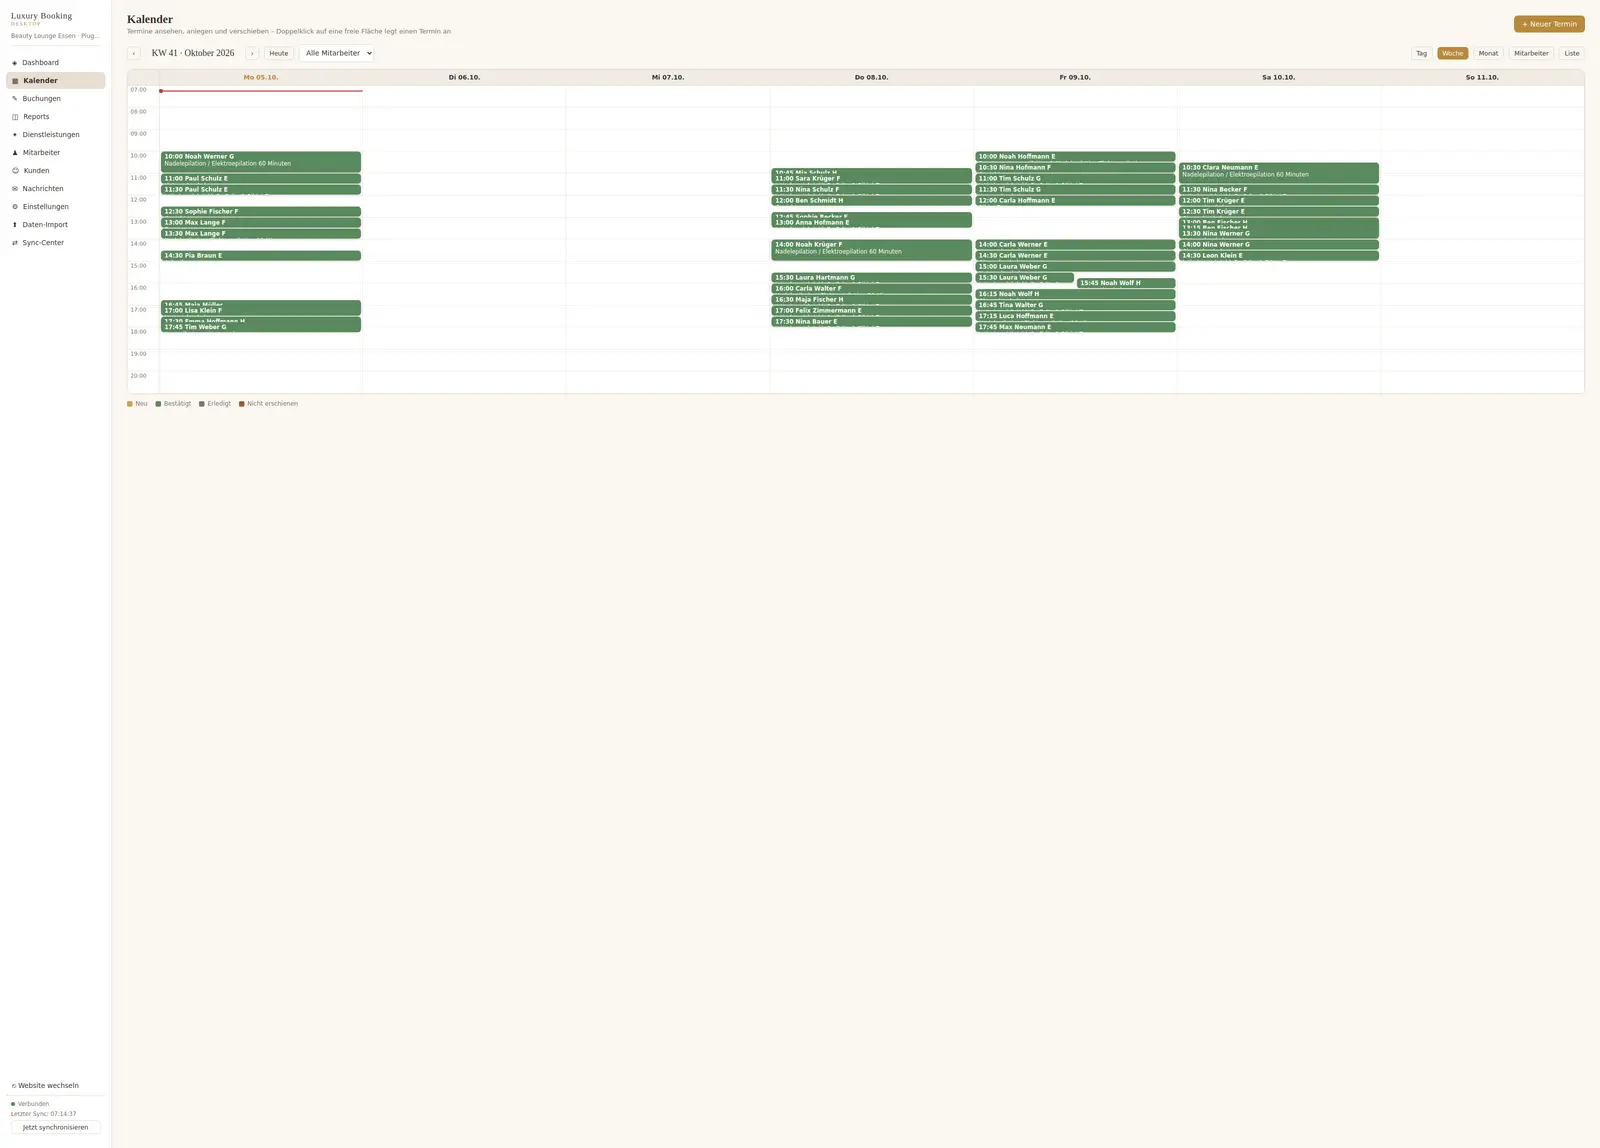The image size is (1600, 1148).
Task: Open 14:00 Noah Krüger F appointment
Action: coord(871,249)
